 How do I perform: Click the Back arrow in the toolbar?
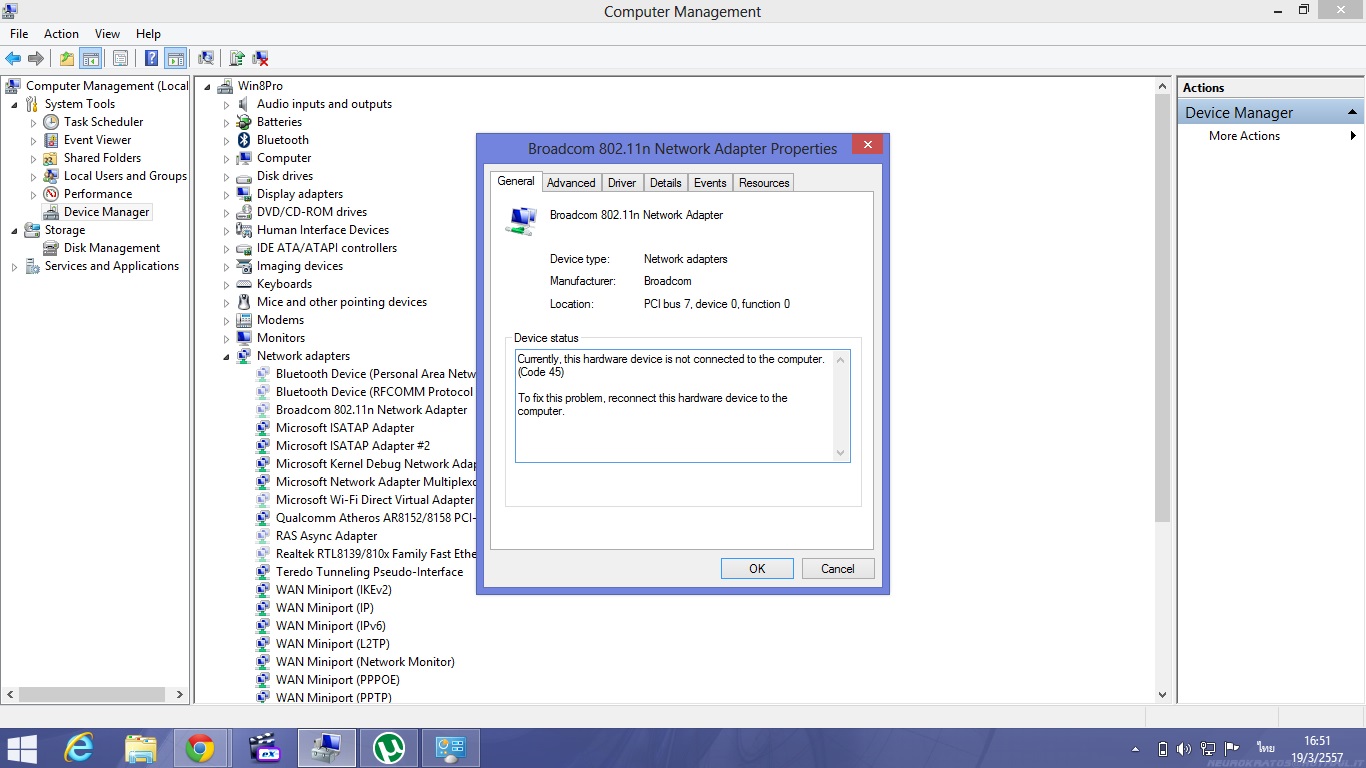[13, 58]
